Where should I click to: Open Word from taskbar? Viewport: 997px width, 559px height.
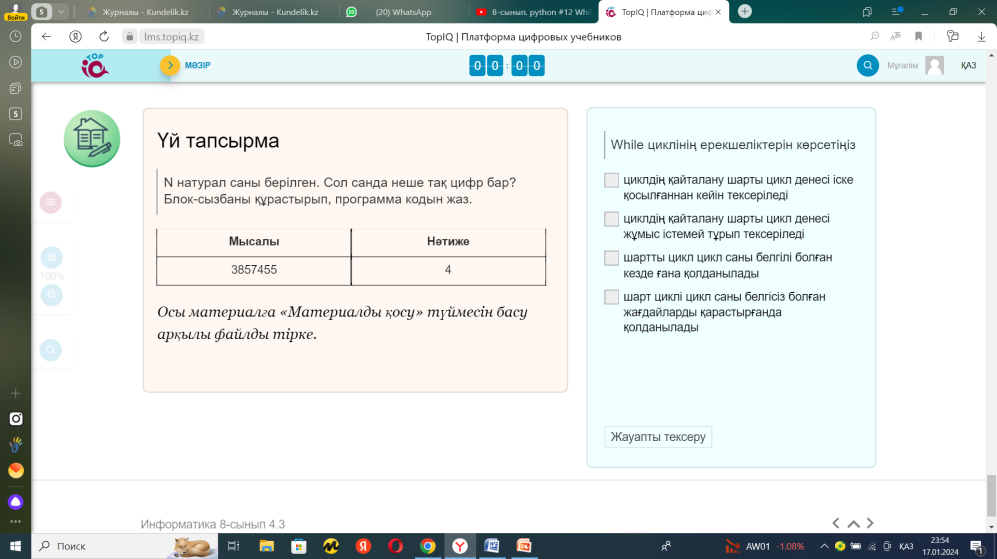(492, 546)
